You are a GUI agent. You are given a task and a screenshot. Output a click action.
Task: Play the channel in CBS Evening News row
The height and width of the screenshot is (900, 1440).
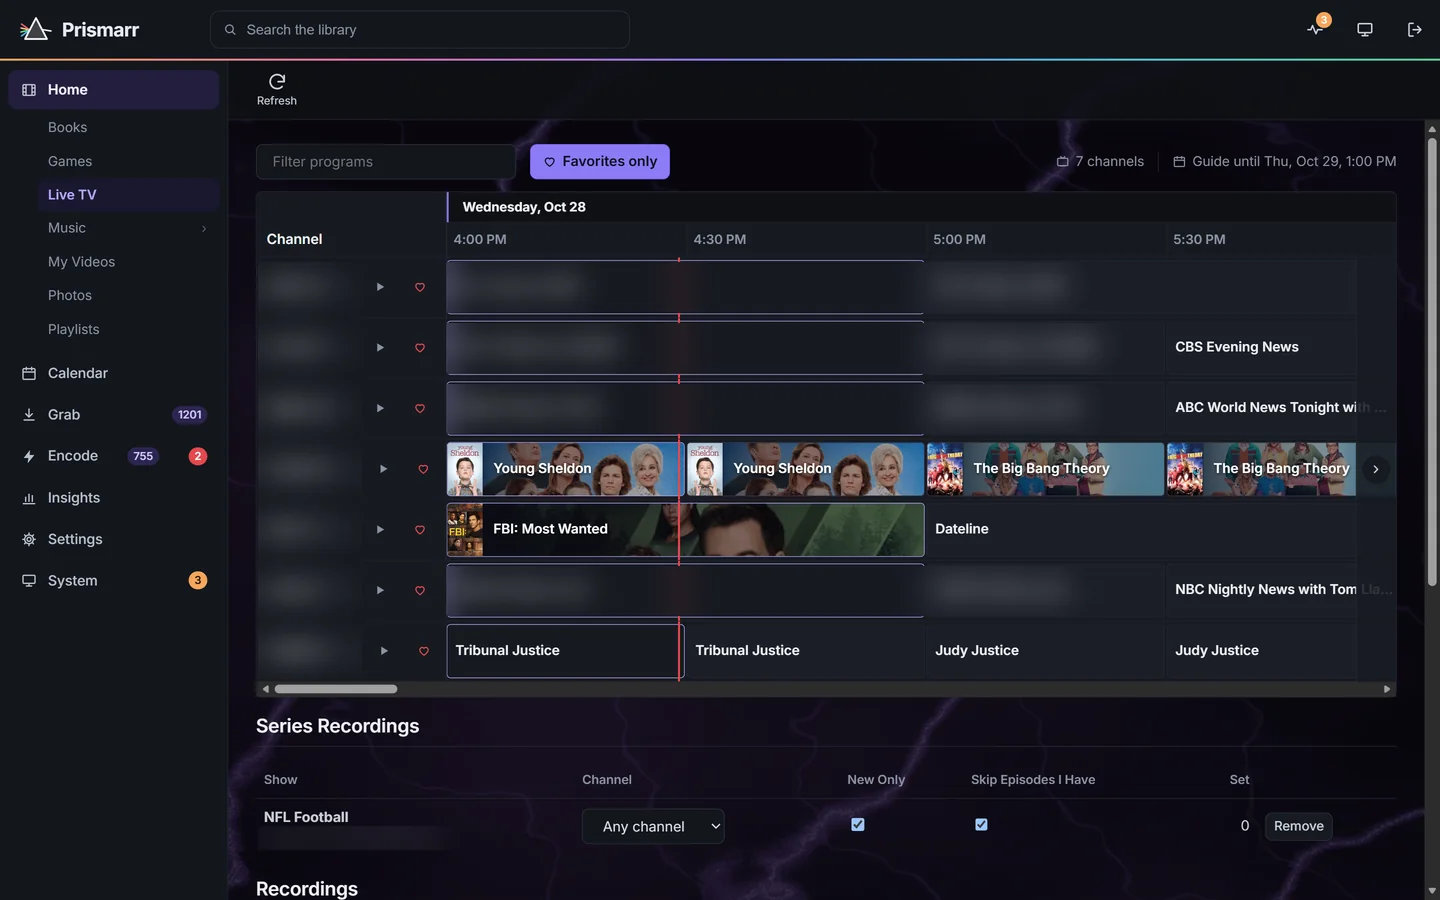(380, 347)
